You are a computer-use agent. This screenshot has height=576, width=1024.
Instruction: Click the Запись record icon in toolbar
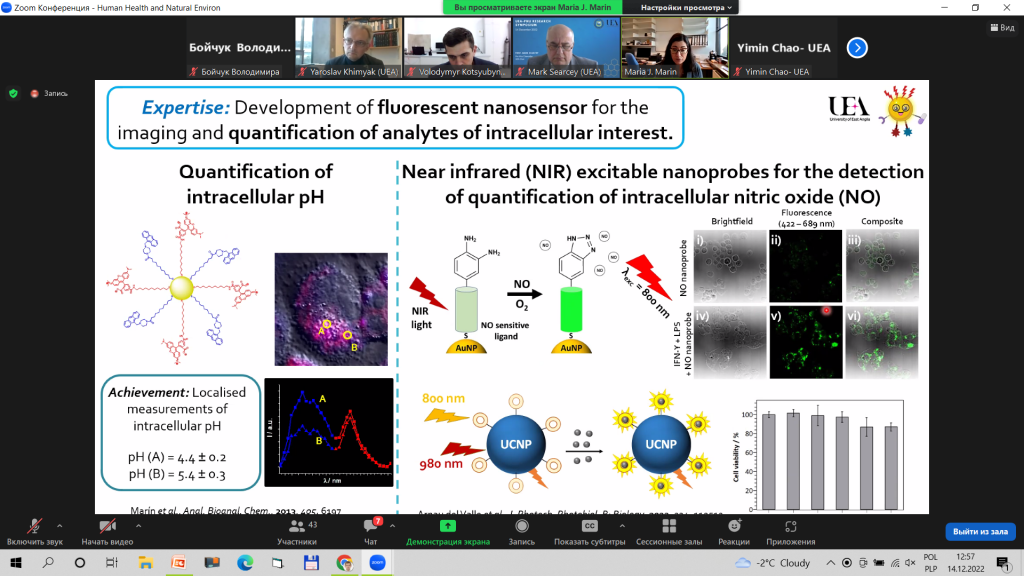click(x=521, y=526)
